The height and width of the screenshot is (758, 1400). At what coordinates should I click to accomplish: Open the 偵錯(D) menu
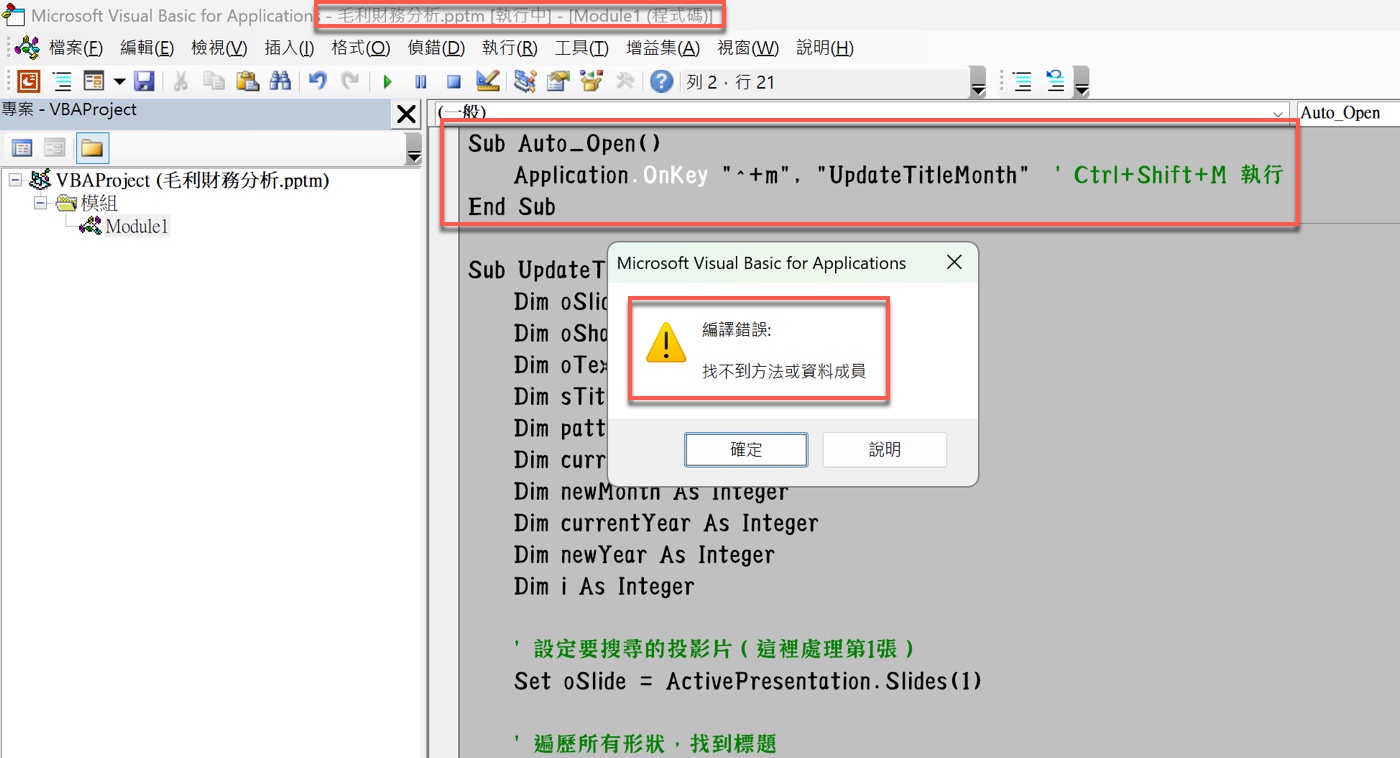(436, 48)
